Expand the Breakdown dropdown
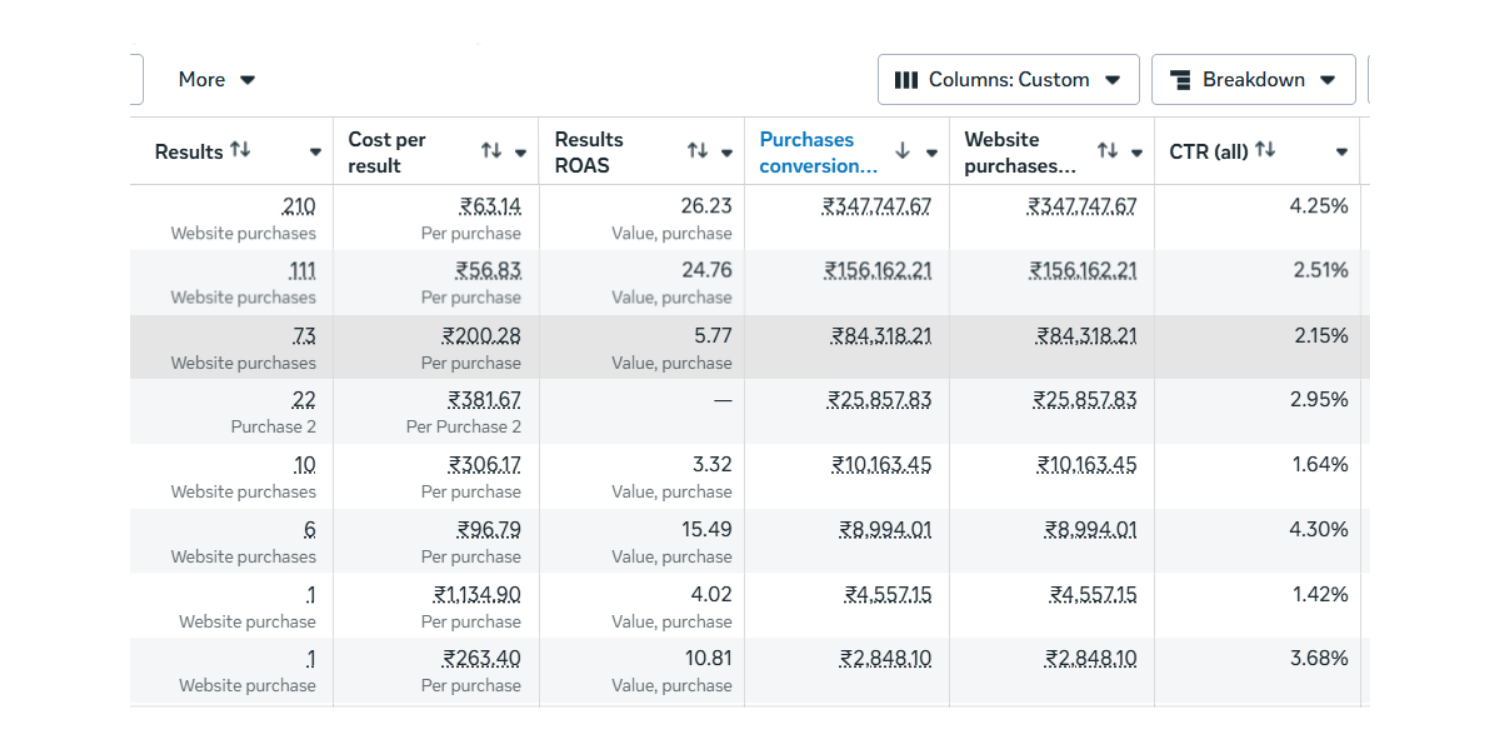Image resolution: width=1500 pixels, height=750 pixels. (x=1254, y=80)
